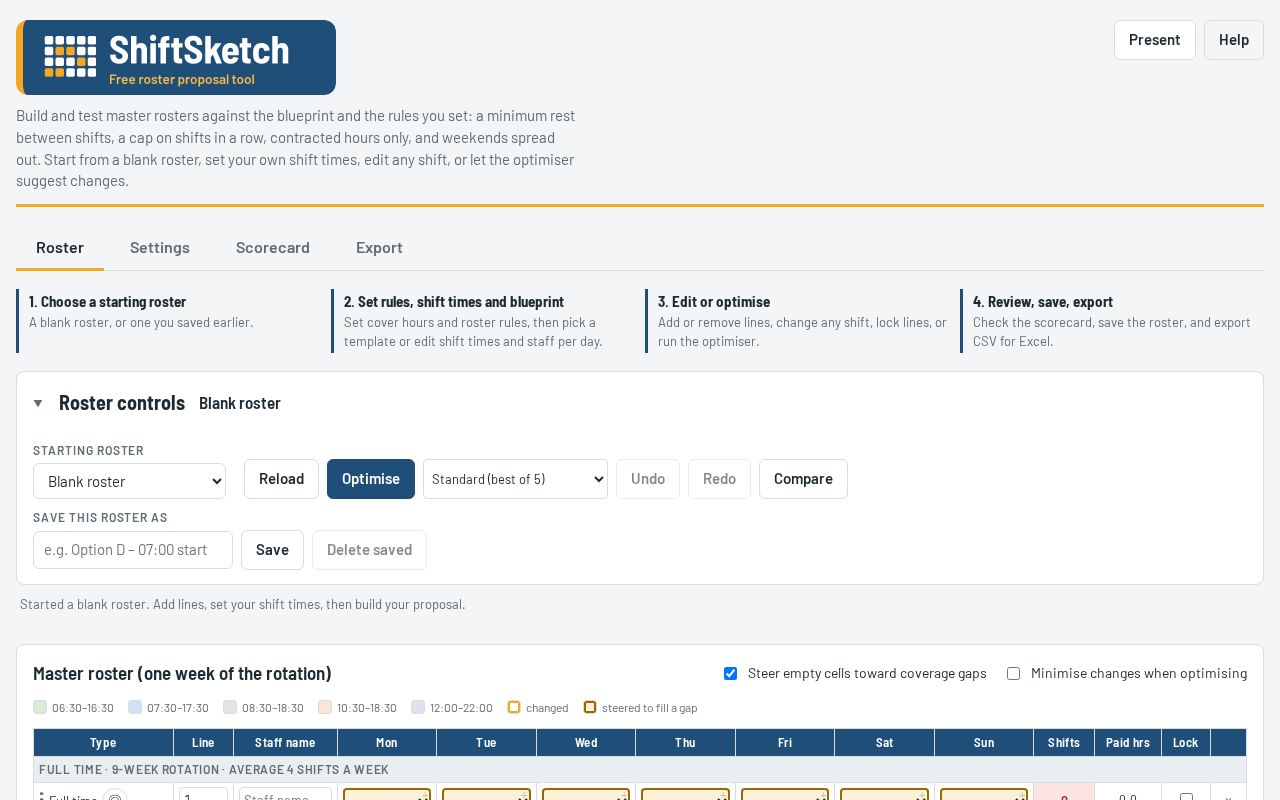Open the Standard (best of 5) optimiser dropdown
This screenshot has width=1280, height=800.
(x=515, y=479)
